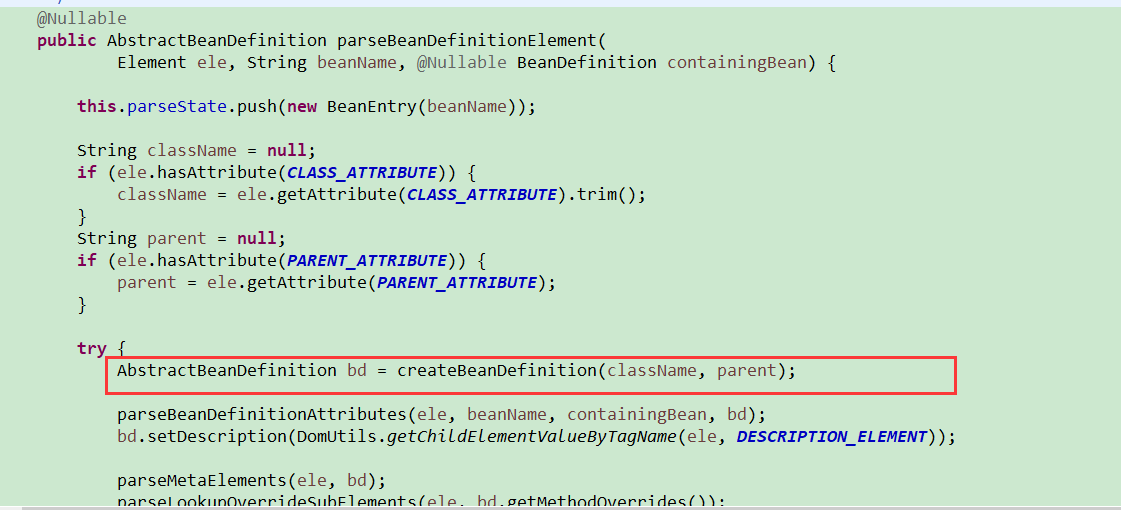This screenshot has width=1121, height=510.
Task: Select the DomUtils class reference
Action: point(332,436)
